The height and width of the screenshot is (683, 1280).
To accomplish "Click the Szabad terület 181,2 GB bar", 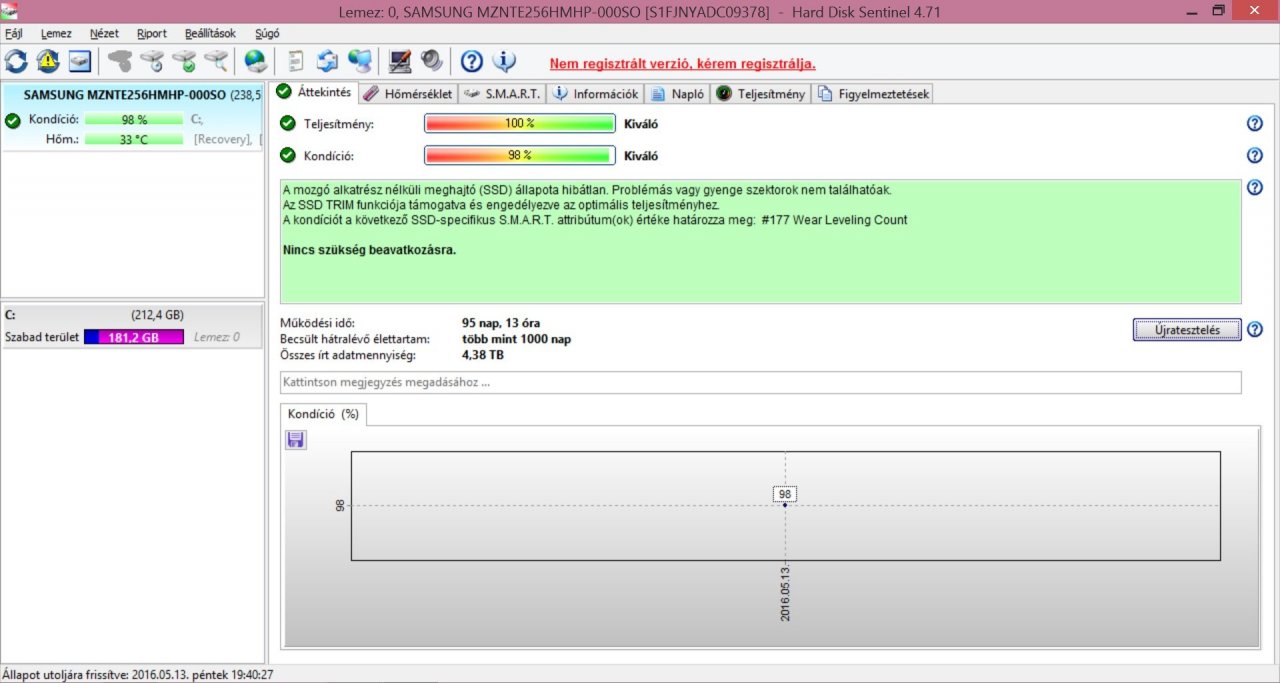I will 134,337.
